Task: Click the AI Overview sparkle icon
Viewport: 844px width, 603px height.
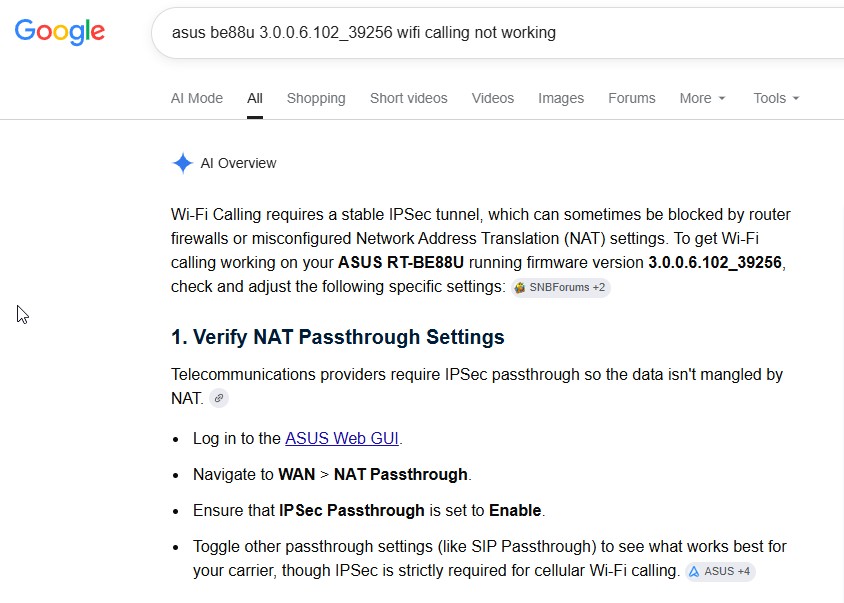Action: coord(182,163)
